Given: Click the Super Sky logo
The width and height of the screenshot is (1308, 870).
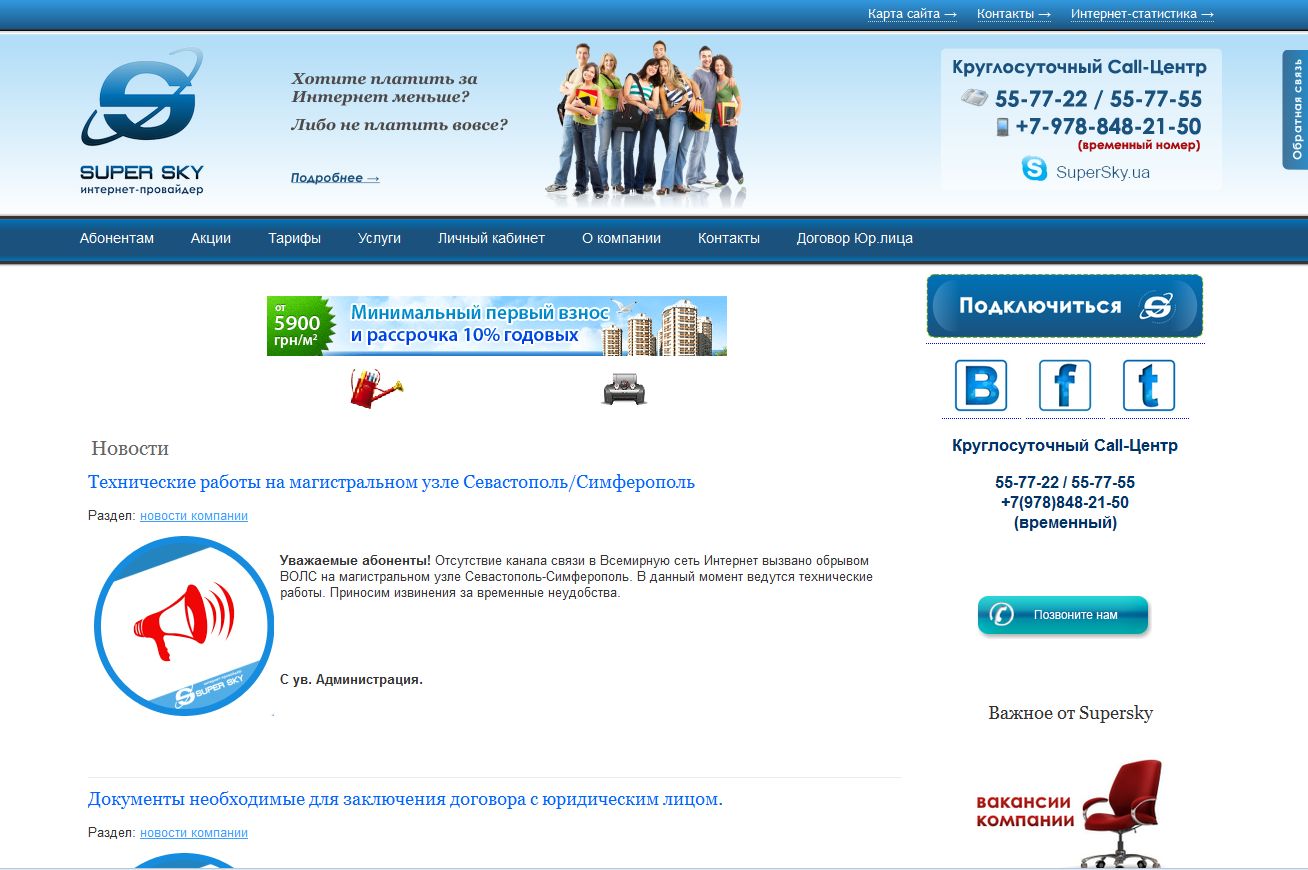Looking at the screenshot, I should (142, 121).
